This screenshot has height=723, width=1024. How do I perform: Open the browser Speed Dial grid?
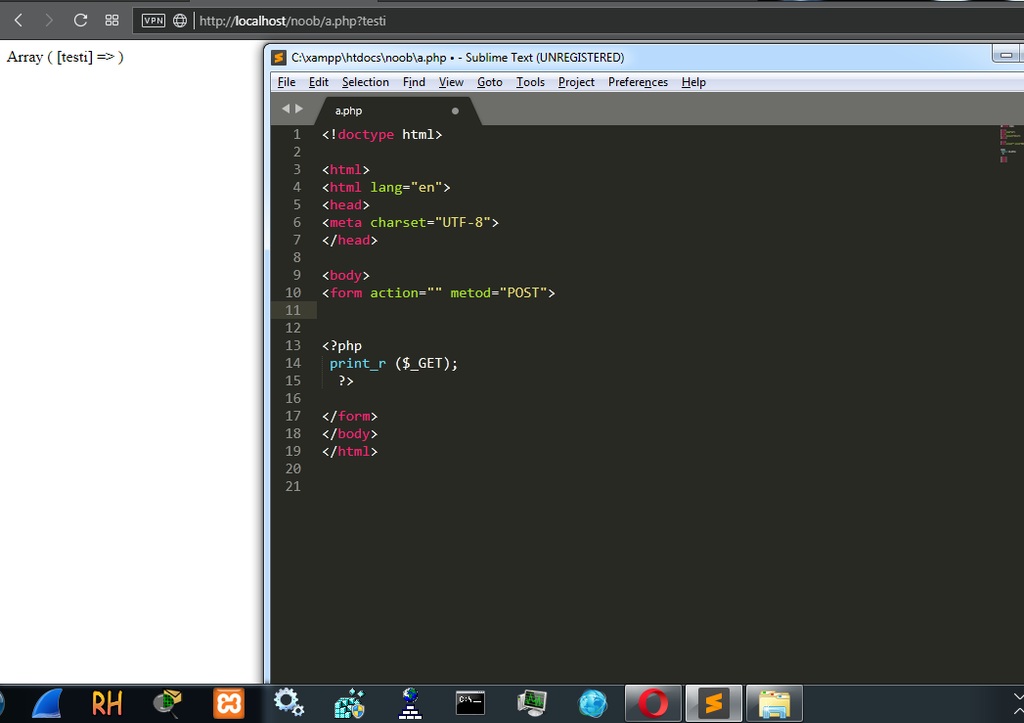point(112,20)
